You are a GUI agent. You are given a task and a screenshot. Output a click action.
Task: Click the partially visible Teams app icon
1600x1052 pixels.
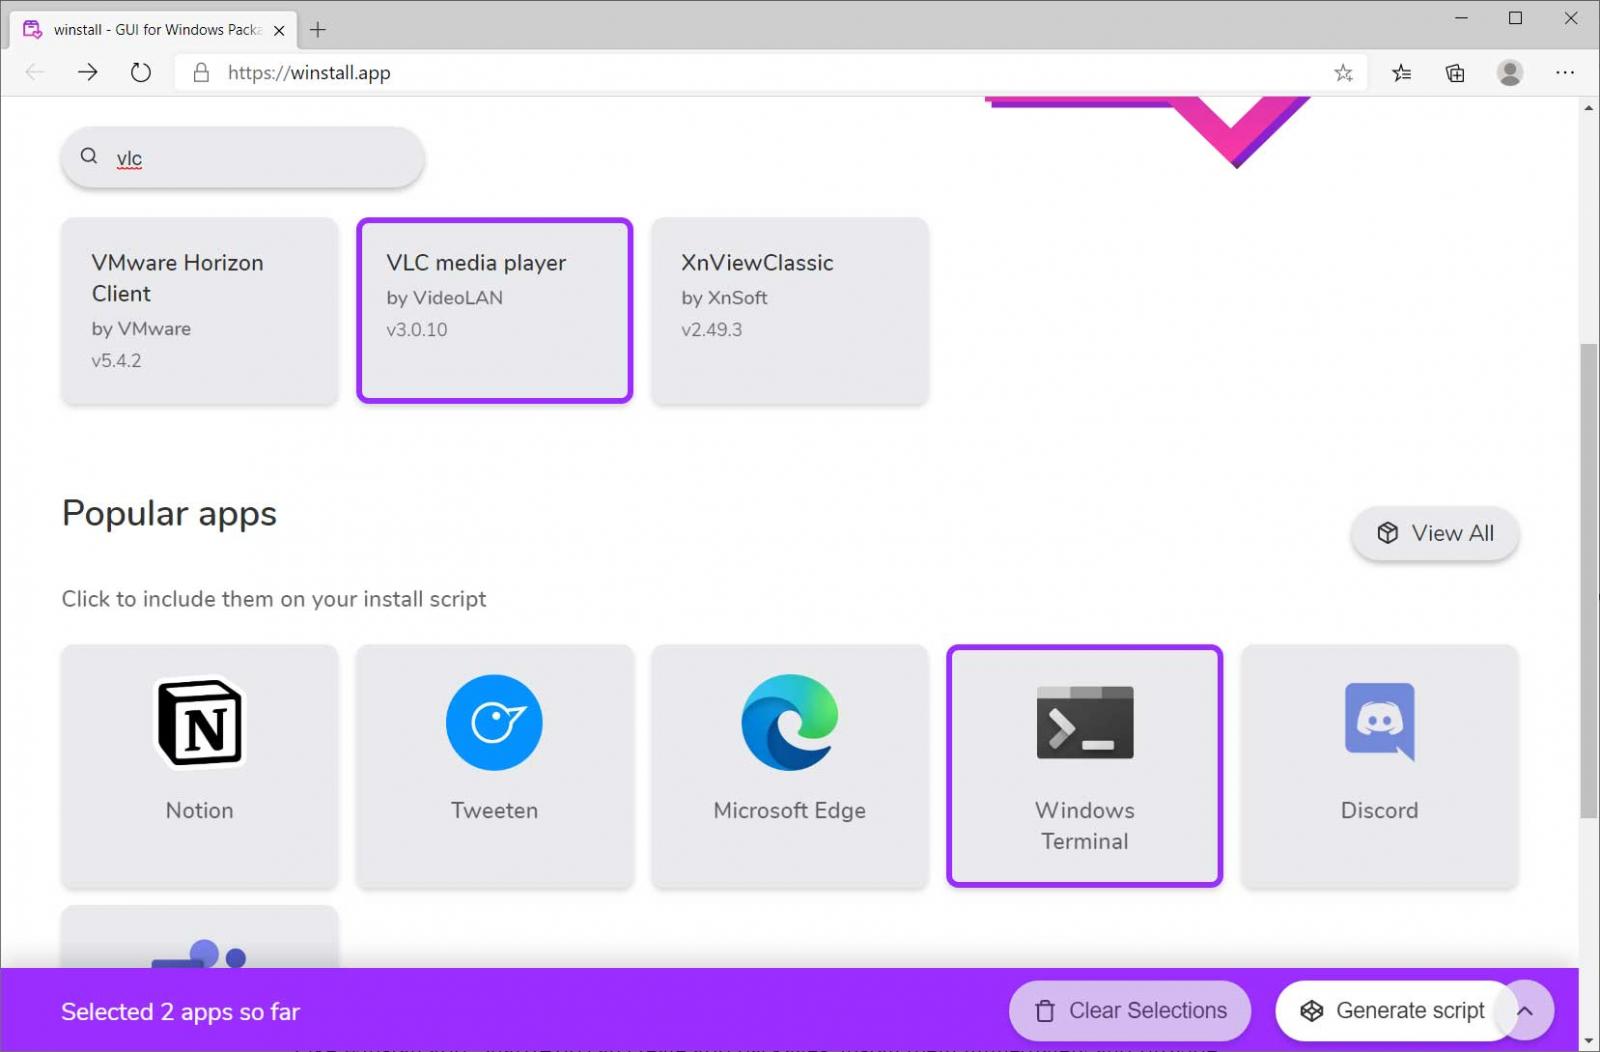(x=200, y=954)
